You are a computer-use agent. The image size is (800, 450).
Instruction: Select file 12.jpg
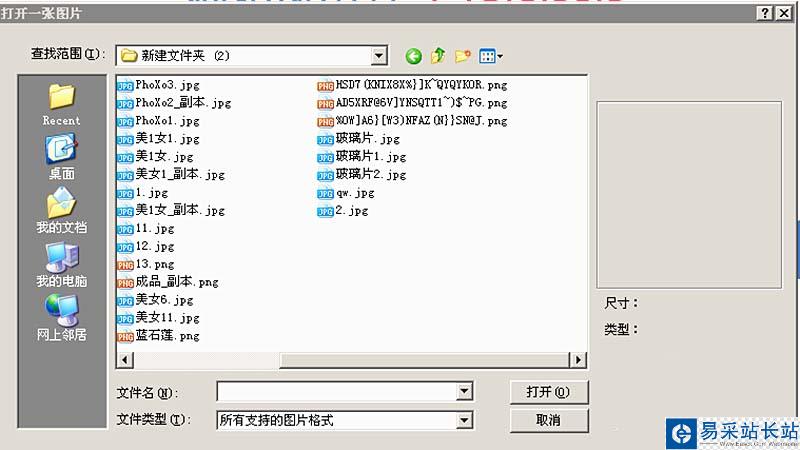(145, 246)
